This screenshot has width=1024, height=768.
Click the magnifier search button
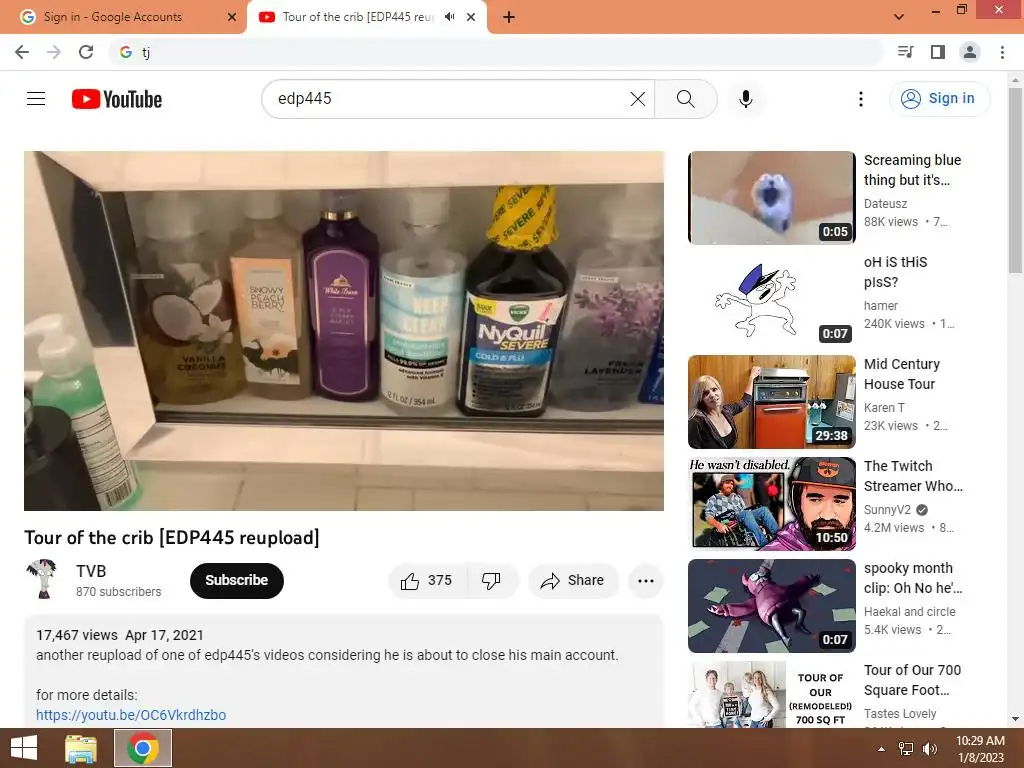686,99
